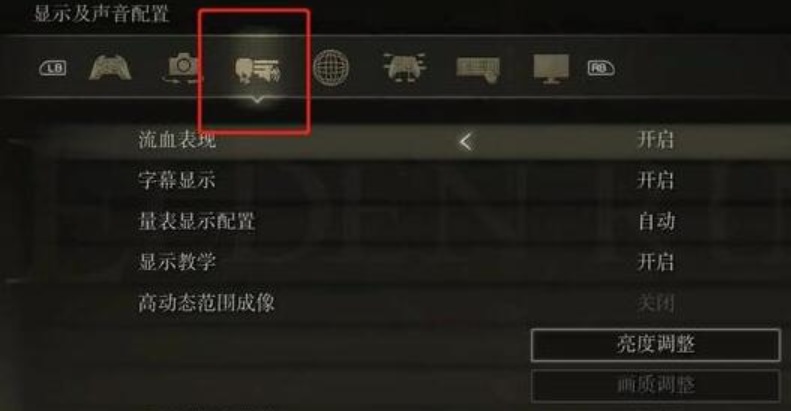Image resolution: width=791 pixels, height=411 pixels.
Task: Change 量表显示配置 value 自动
Action: tap(656, 221)
